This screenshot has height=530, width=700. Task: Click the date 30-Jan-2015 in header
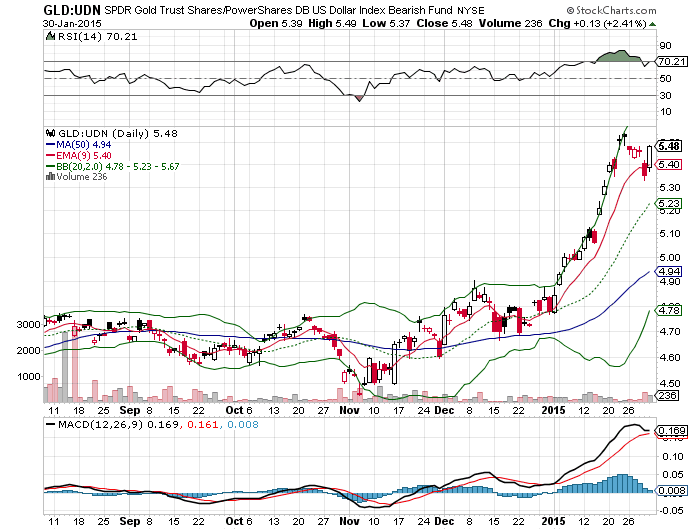pos(72,24)
